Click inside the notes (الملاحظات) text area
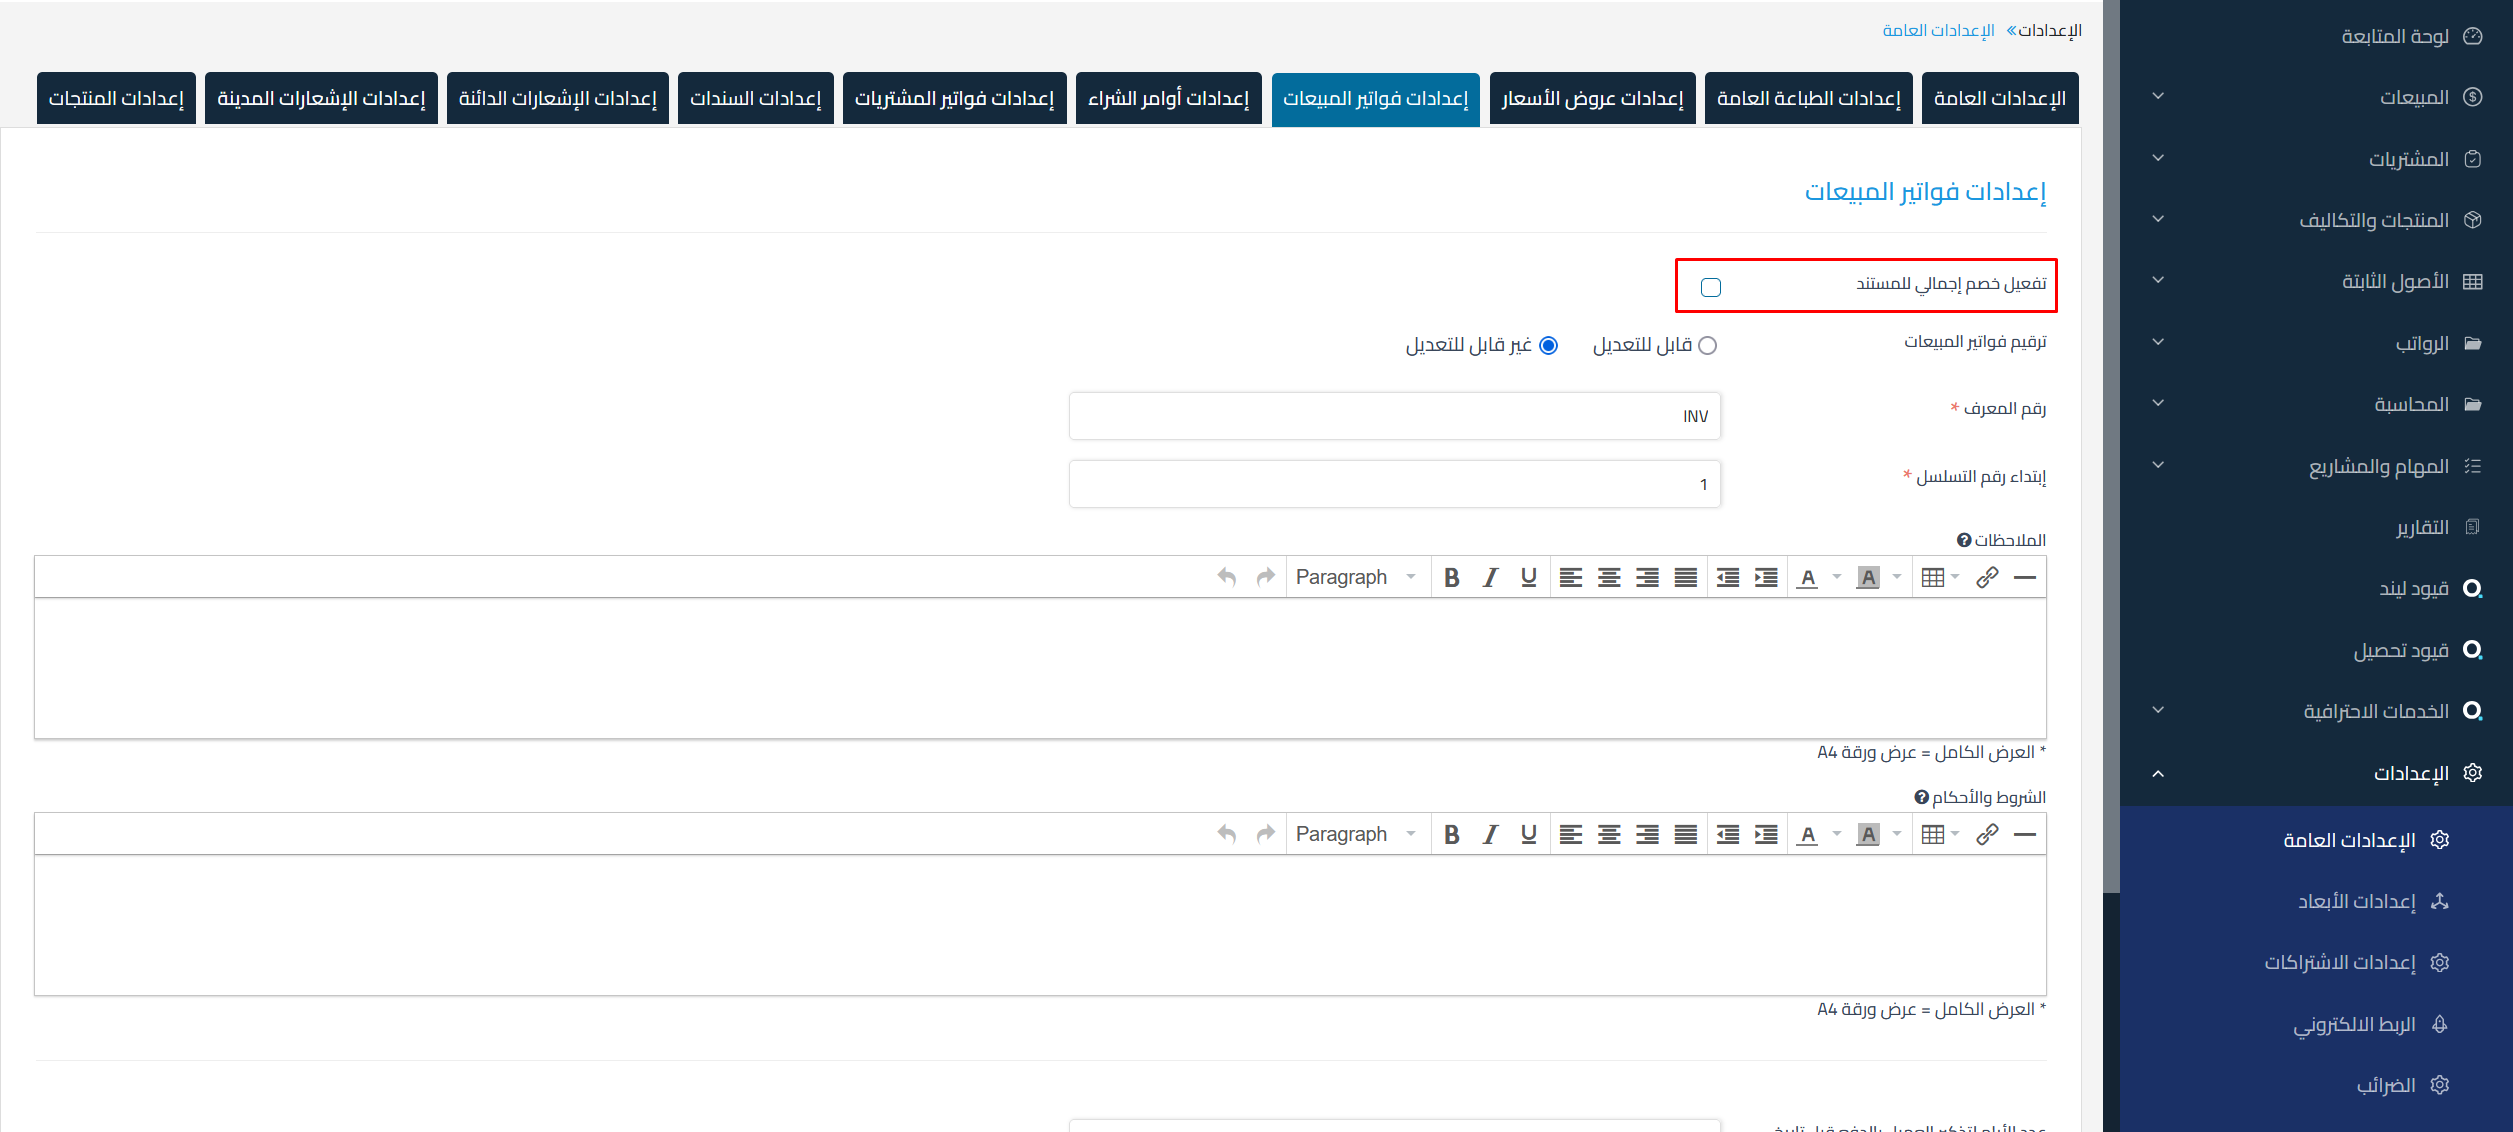Screen dimensions: 2513x1132 point(1040,668)
